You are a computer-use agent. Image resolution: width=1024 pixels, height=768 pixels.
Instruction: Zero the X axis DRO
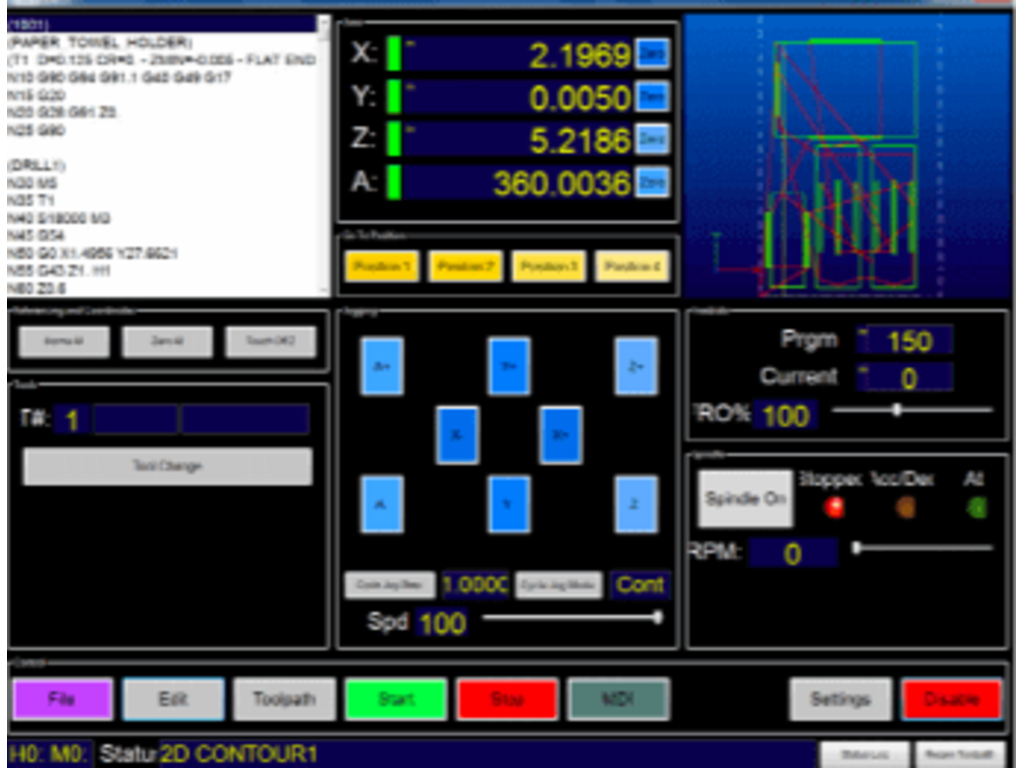pos(652,54)
